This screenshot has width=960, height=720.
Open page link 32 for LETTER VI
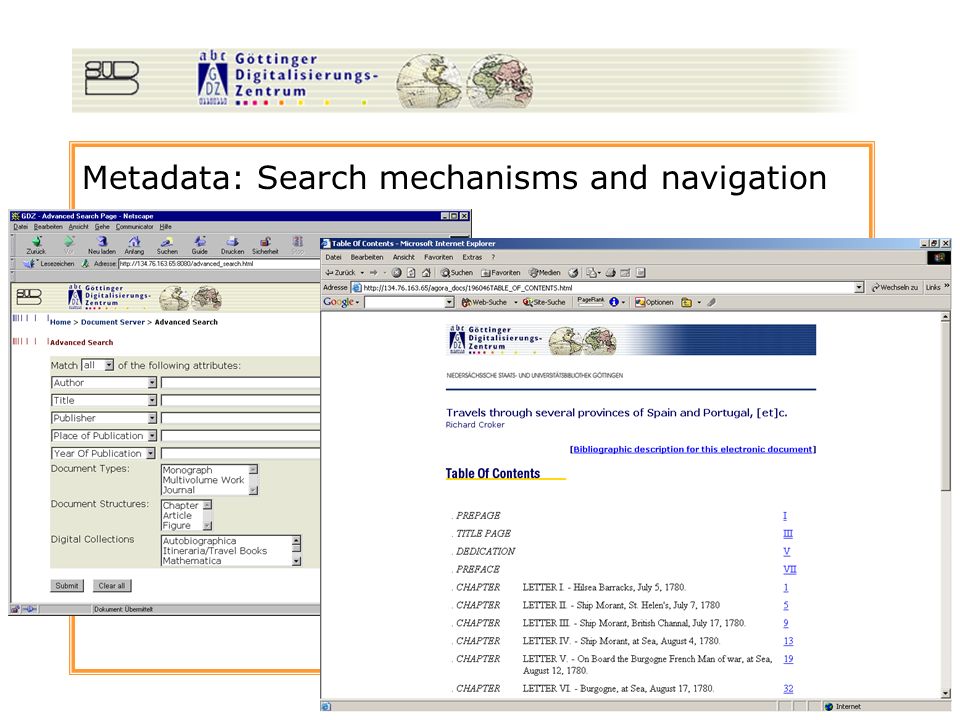point(788,689)
